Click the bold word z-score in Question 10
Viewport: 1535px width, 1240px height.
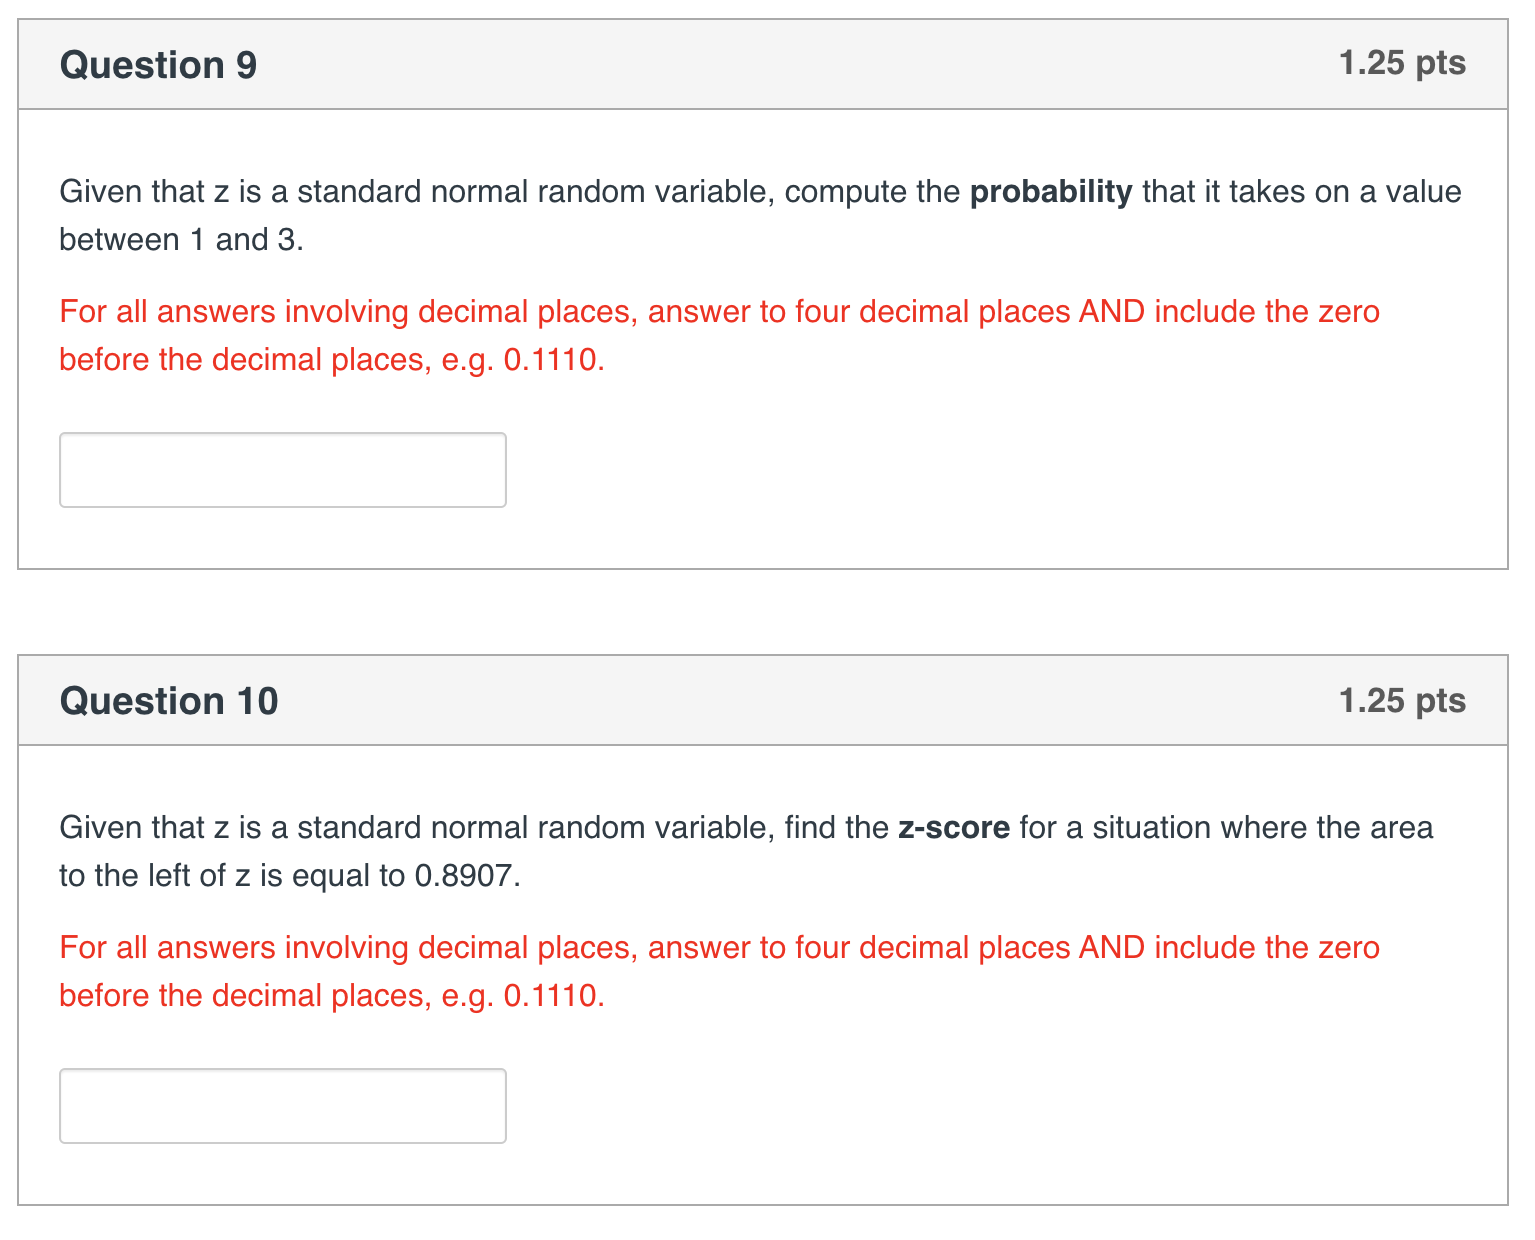pos(953,827)
